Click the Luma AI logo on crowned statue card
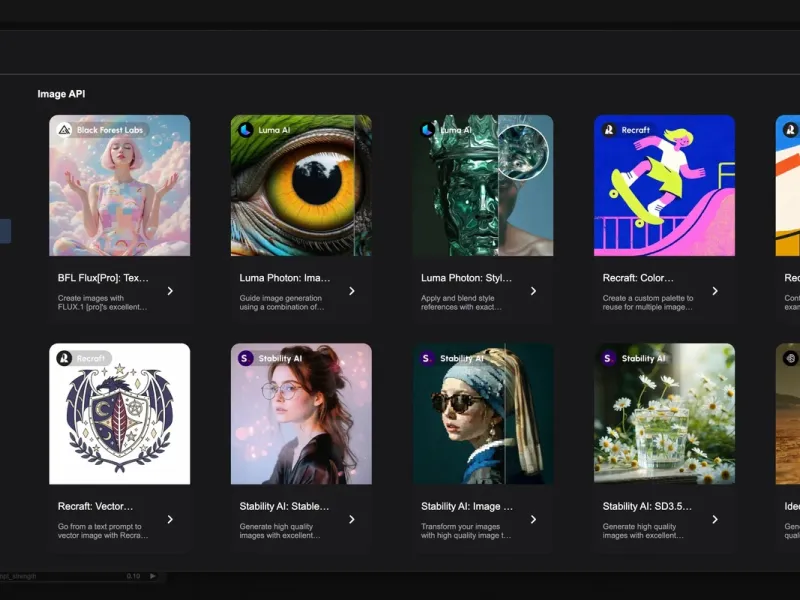Image resolution: width=800 pixels, height=600 pixels. [x=428, y=130]
